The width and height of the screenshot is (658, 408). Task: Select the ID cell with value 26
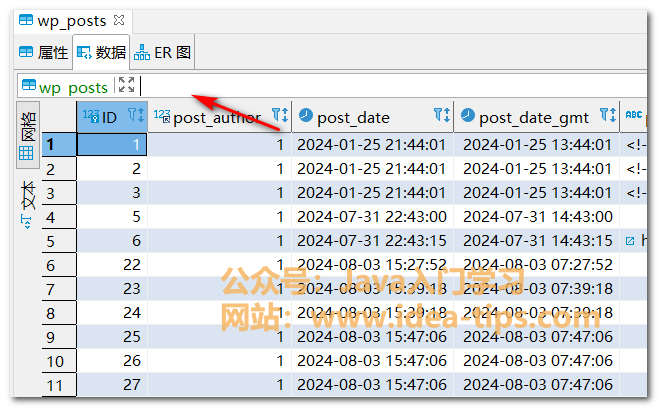[x=112, y=360]
